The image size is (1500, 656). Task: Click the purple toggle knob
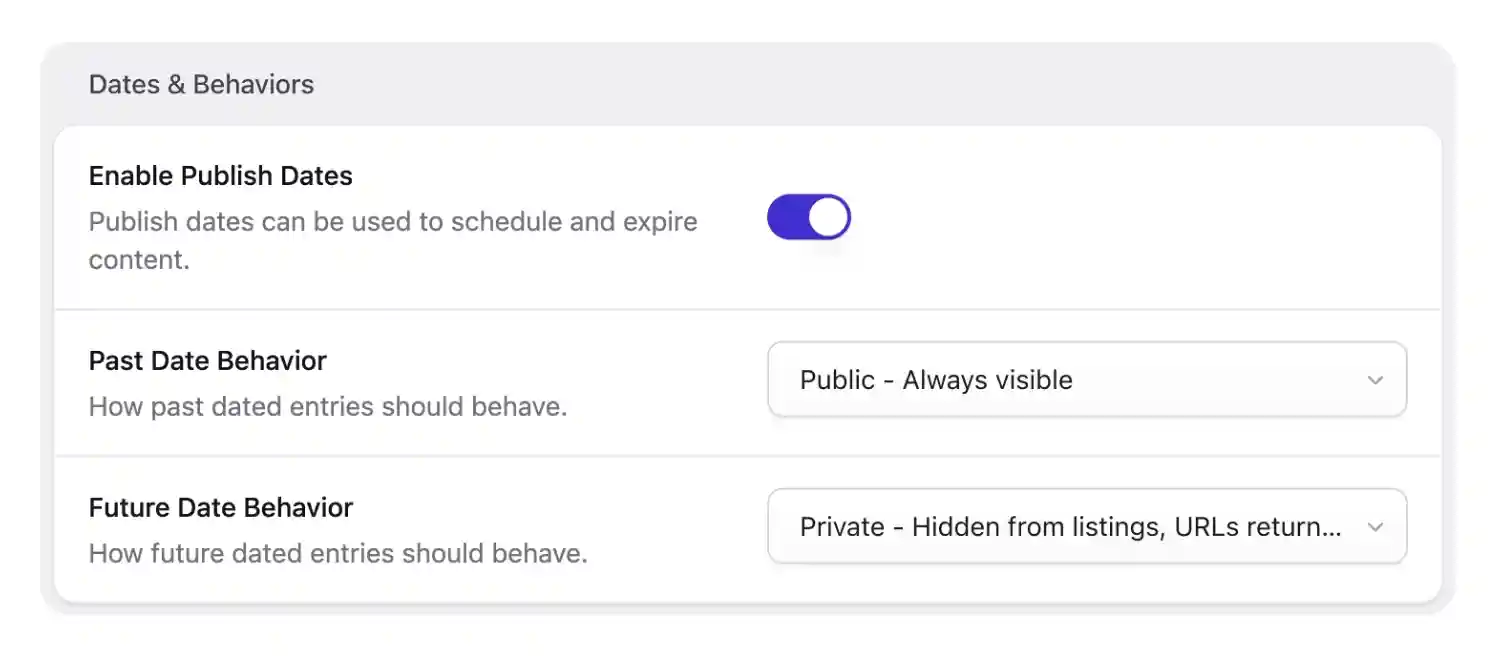[828, 217]
